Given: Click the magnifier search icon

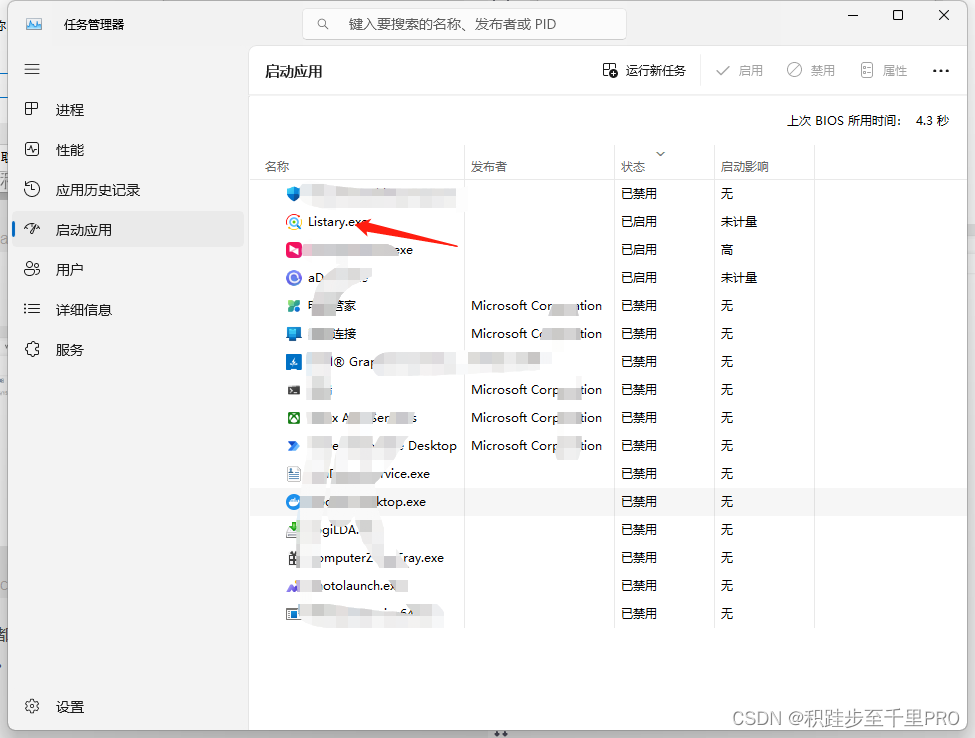Looking at the screenshot, I should [x=322, y=24].
